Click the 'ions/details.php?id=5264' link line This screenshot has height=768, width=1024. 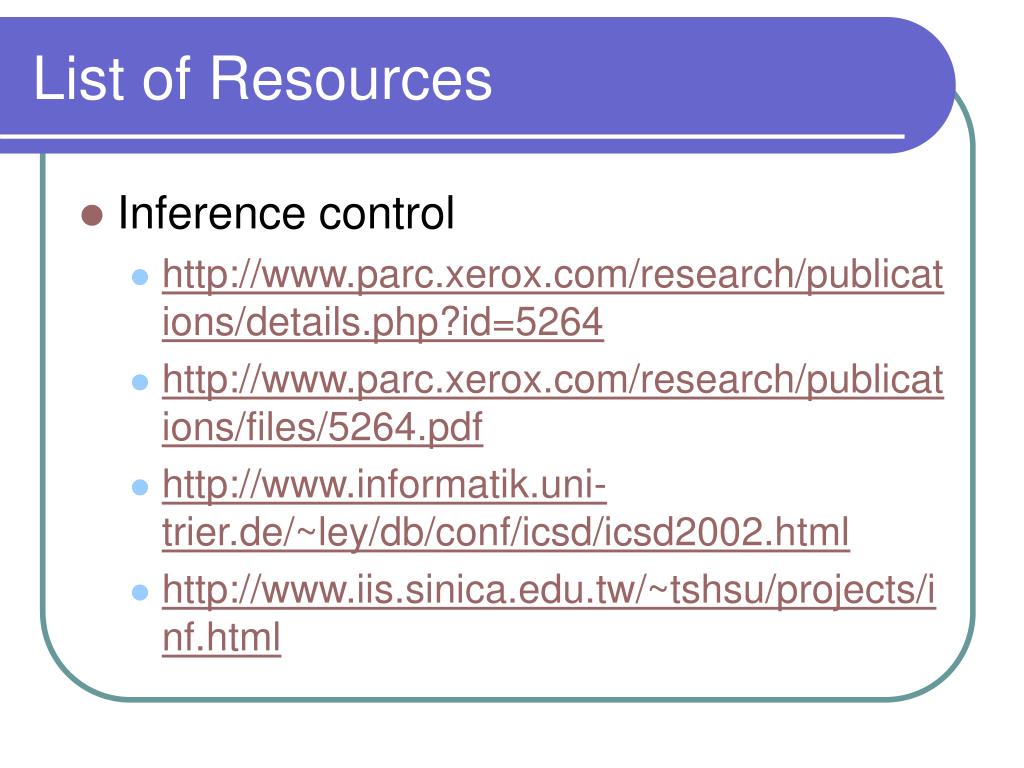pyautogui.click(x=383, y=322)
